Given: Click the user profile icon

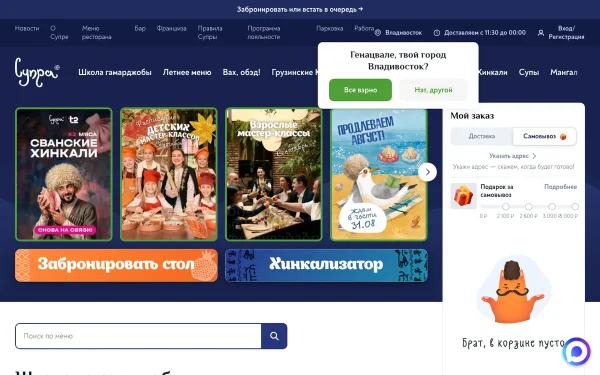Looking at the screenshot, I should (541, 33).
